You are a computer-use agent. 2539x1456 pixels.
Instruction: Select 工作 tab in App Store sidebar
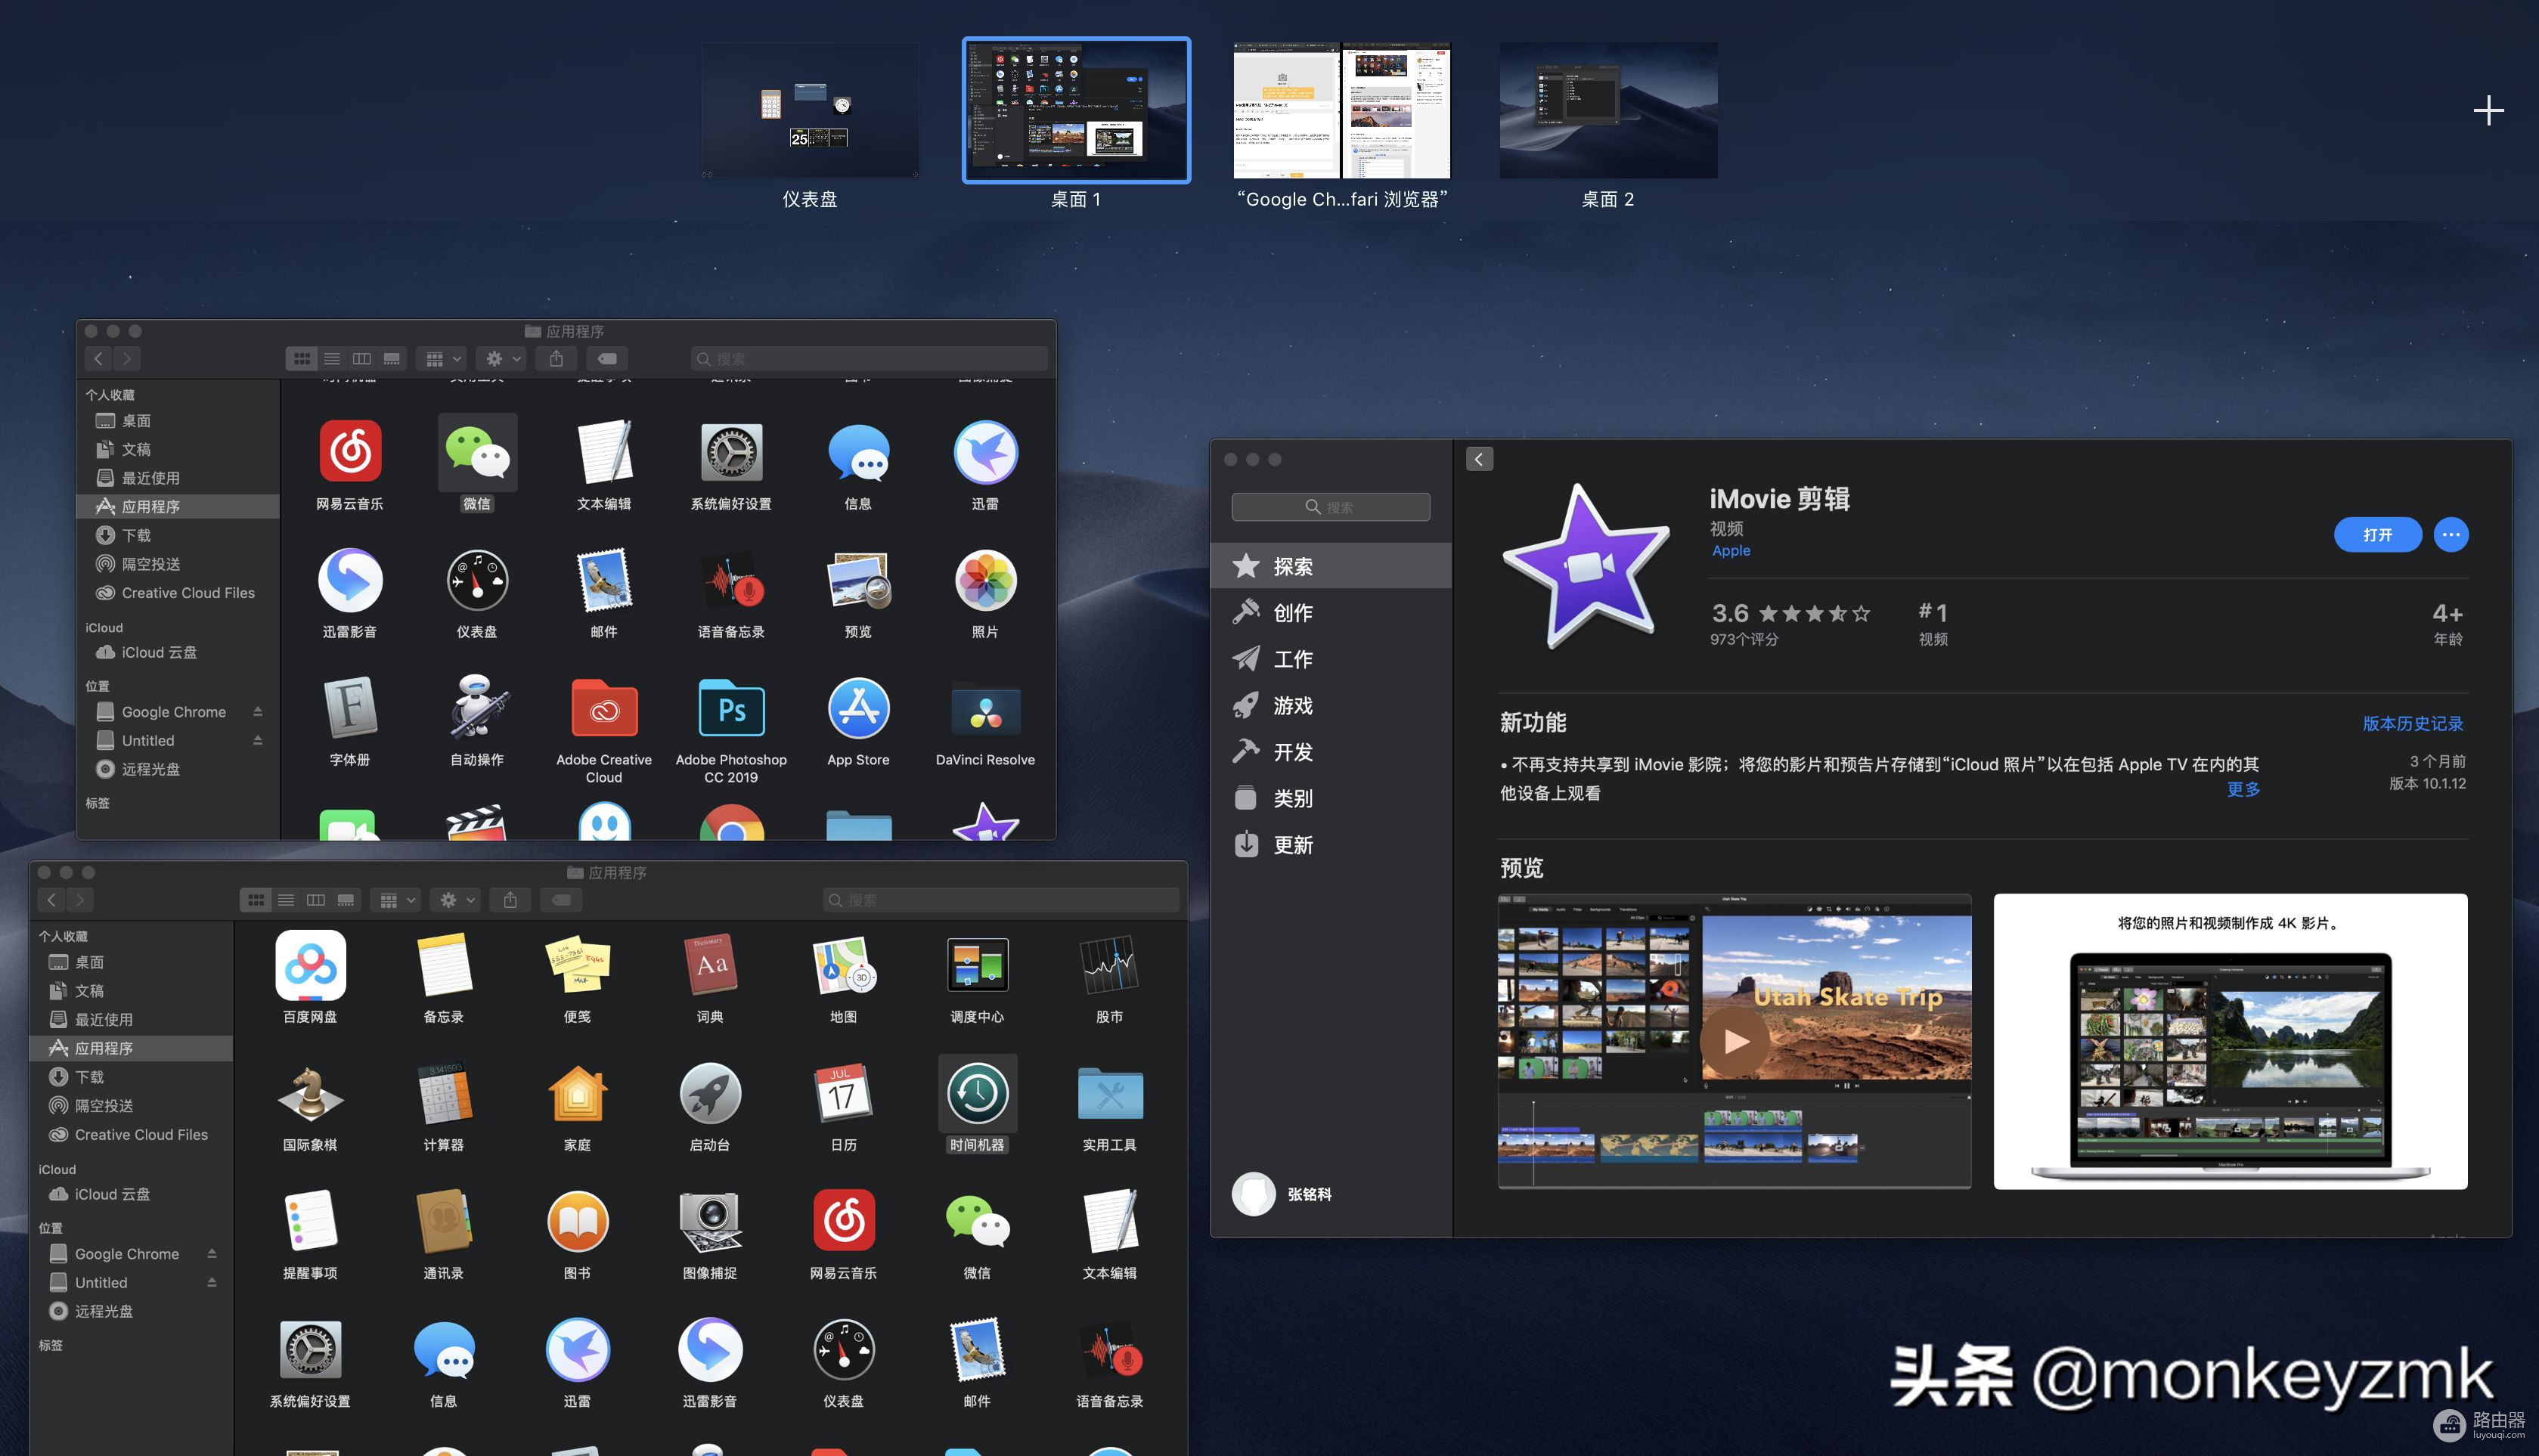(x=1331, y=659)
